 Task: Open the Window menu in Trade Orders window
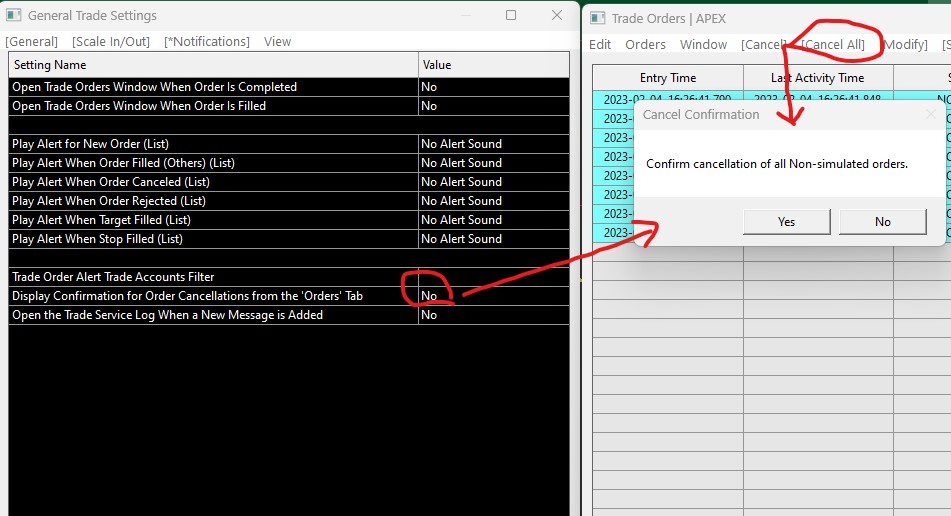pos(704,44)
